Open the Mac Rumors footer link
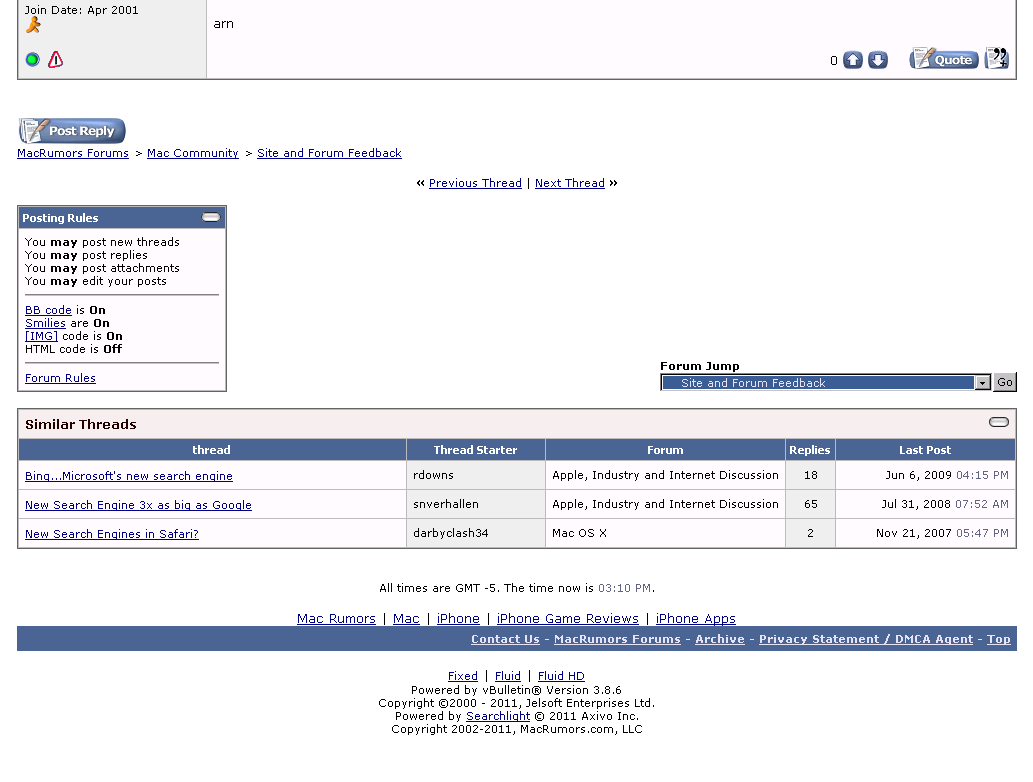This screenshot has width=1033, height=782. click(x=336, y=619)
